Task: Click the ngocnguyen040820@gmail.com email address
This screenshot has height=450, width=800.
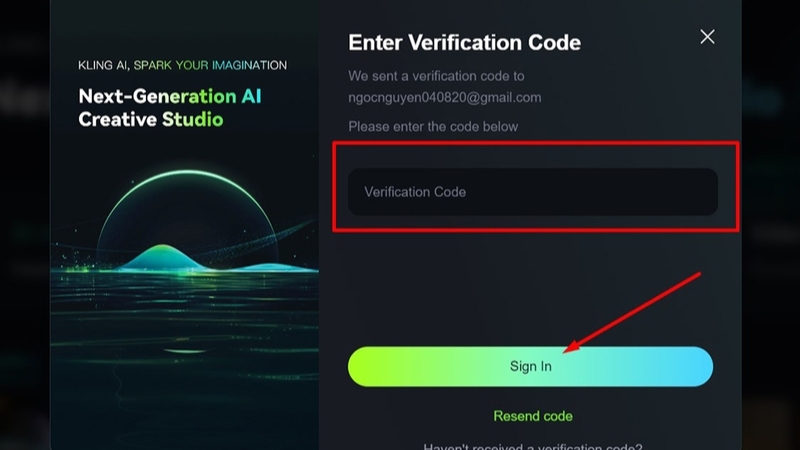Action: pyautogui.click(x=445, y=97)
